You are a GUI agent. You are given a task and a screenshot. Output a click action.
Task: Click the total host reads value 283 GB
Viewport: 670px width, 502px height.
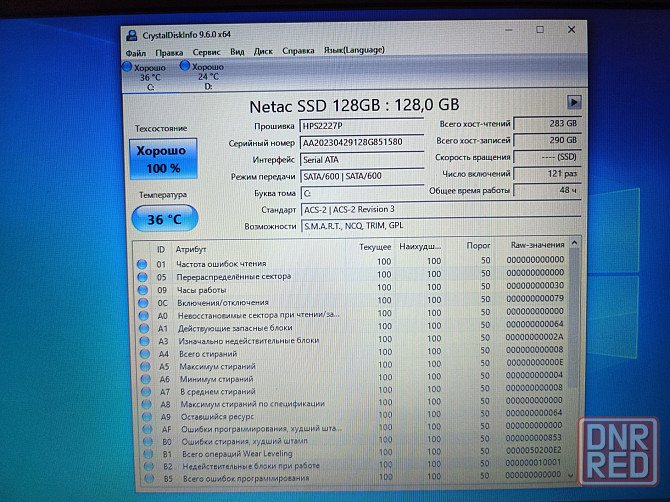point(547,123)
